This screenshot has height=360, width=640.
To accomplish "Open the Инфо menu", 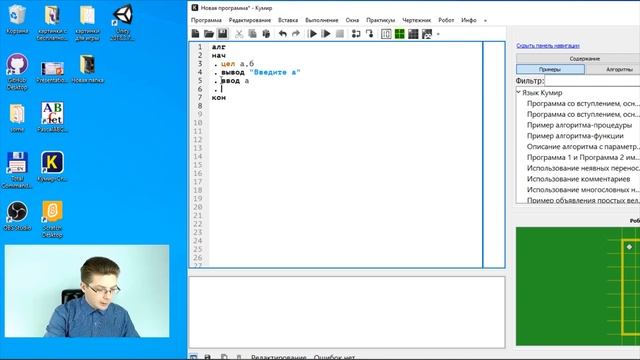I will (x=469, y=20).
